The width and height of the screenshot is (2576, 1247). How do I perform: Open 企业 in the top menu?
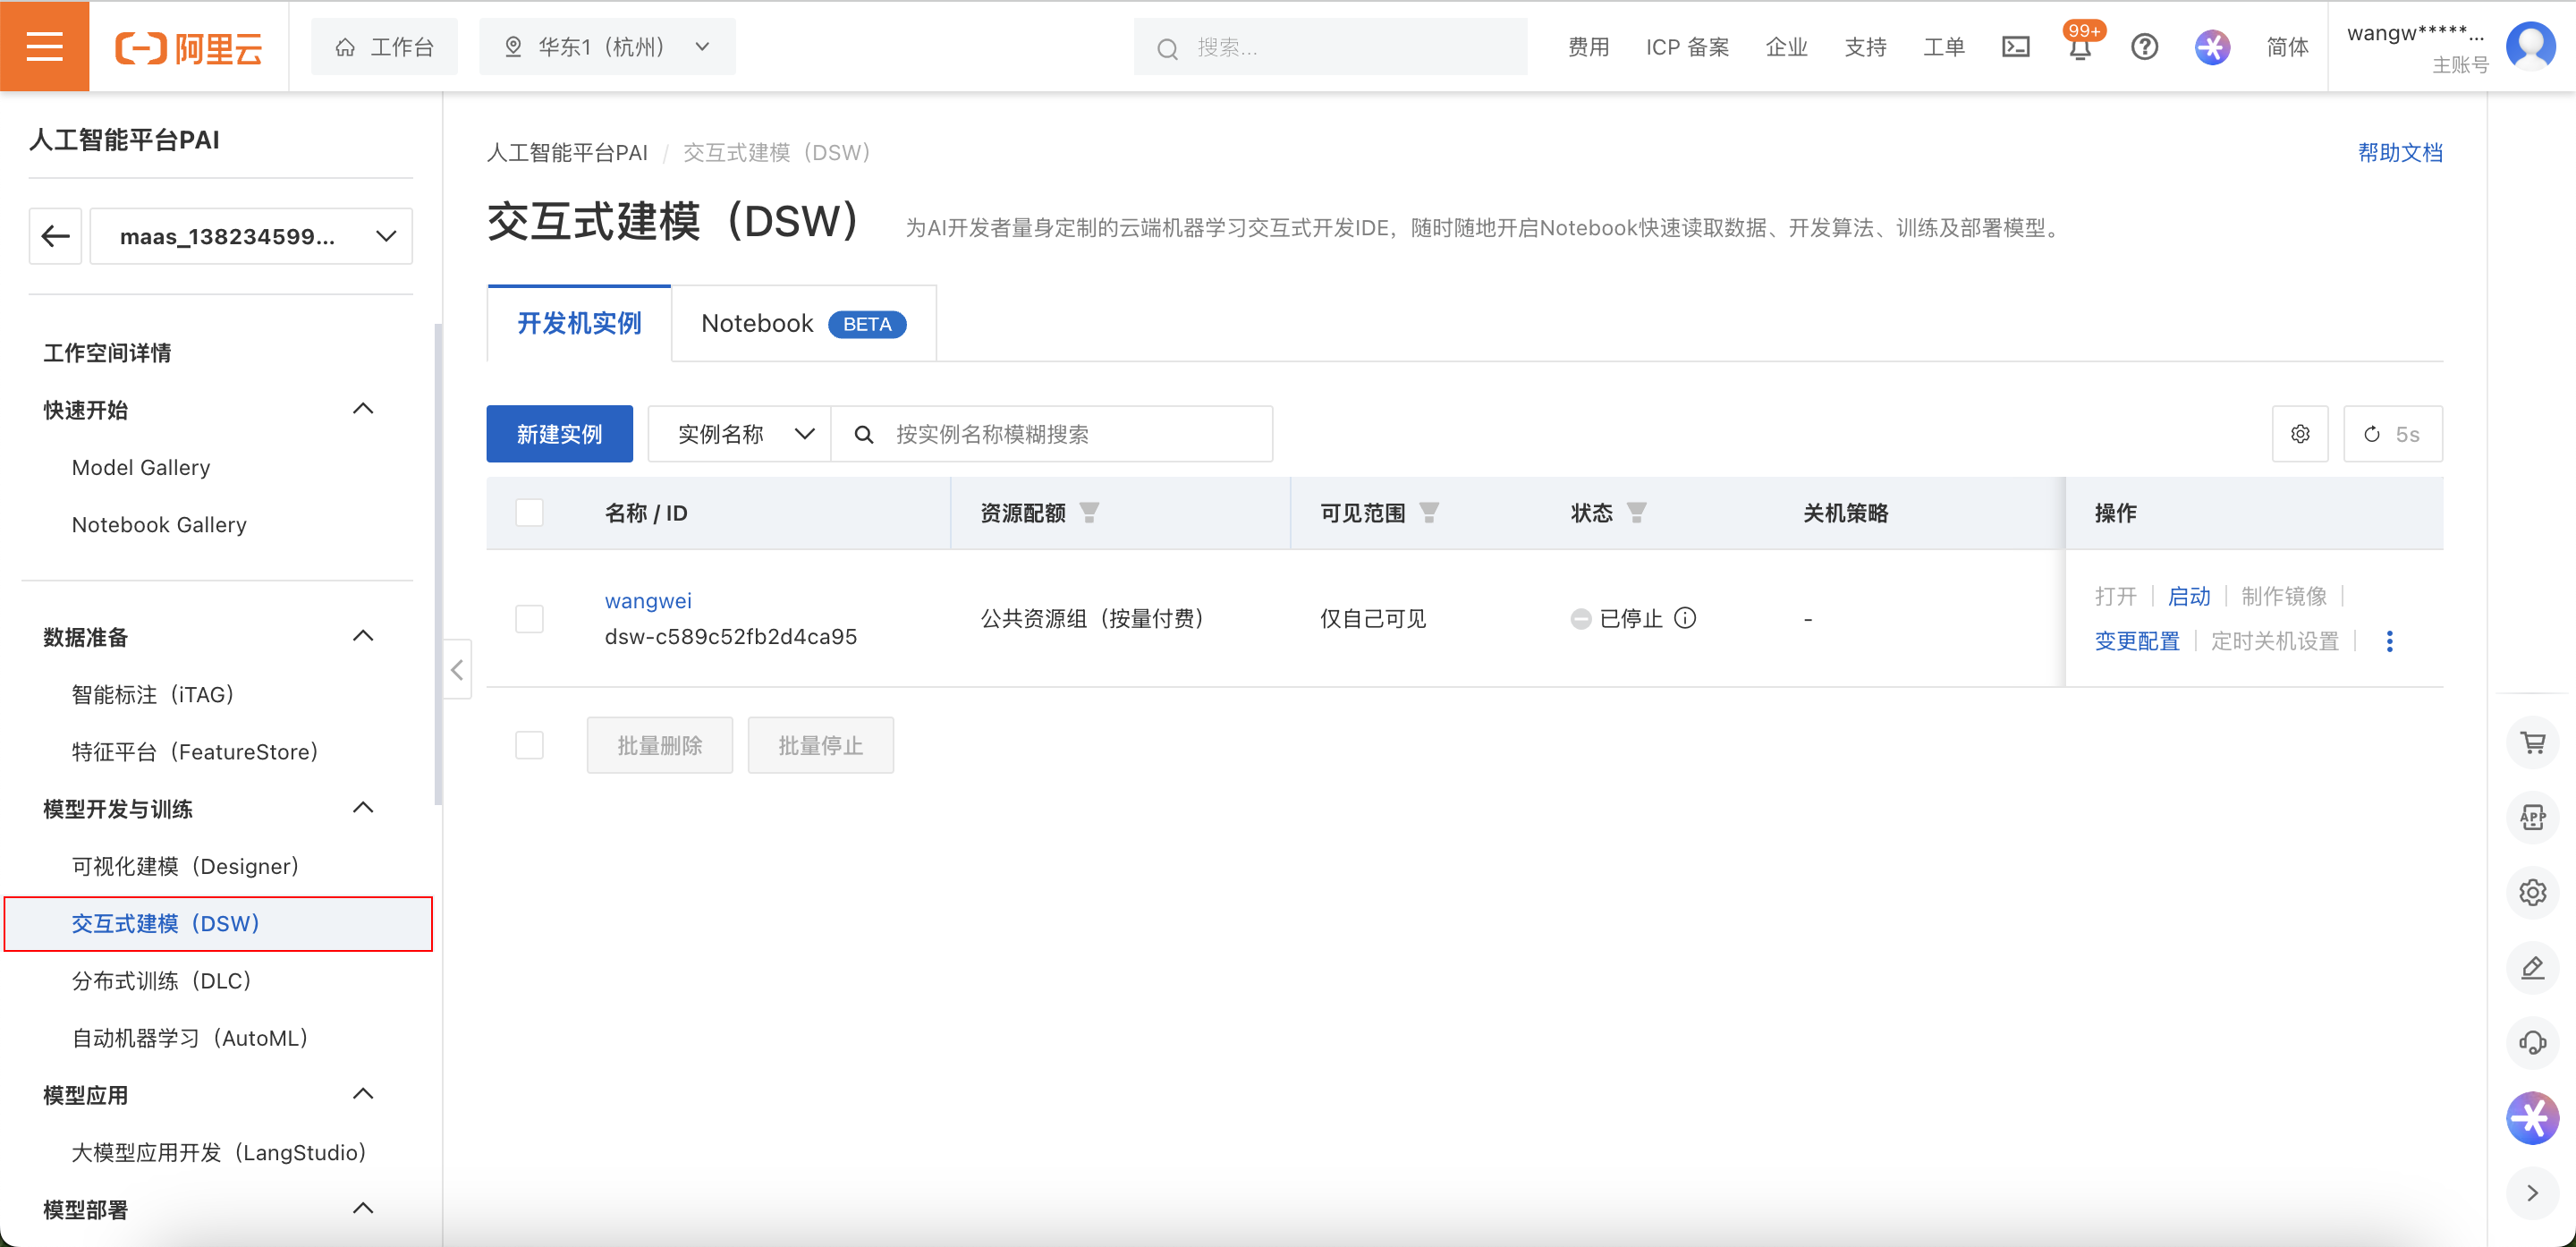click(x=1786, y=47)
